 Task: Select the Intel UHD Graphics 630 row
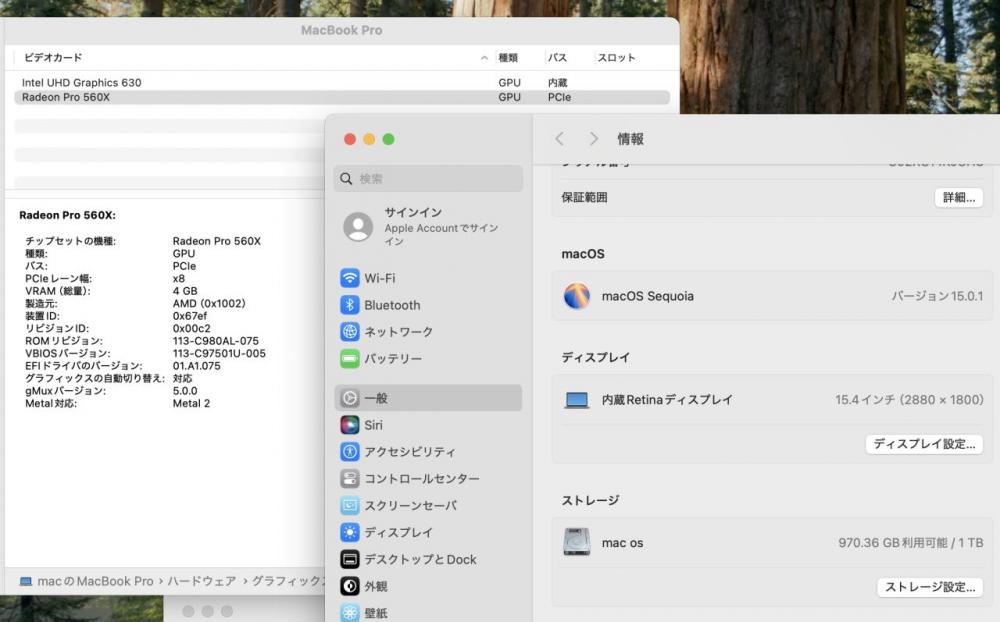click(x=342, y=82)
